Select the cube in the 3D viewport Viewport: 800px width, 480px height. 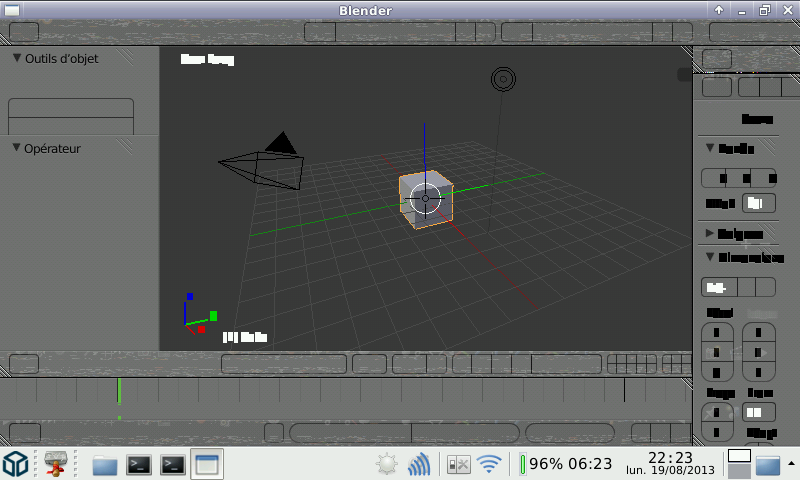[426, 199]
